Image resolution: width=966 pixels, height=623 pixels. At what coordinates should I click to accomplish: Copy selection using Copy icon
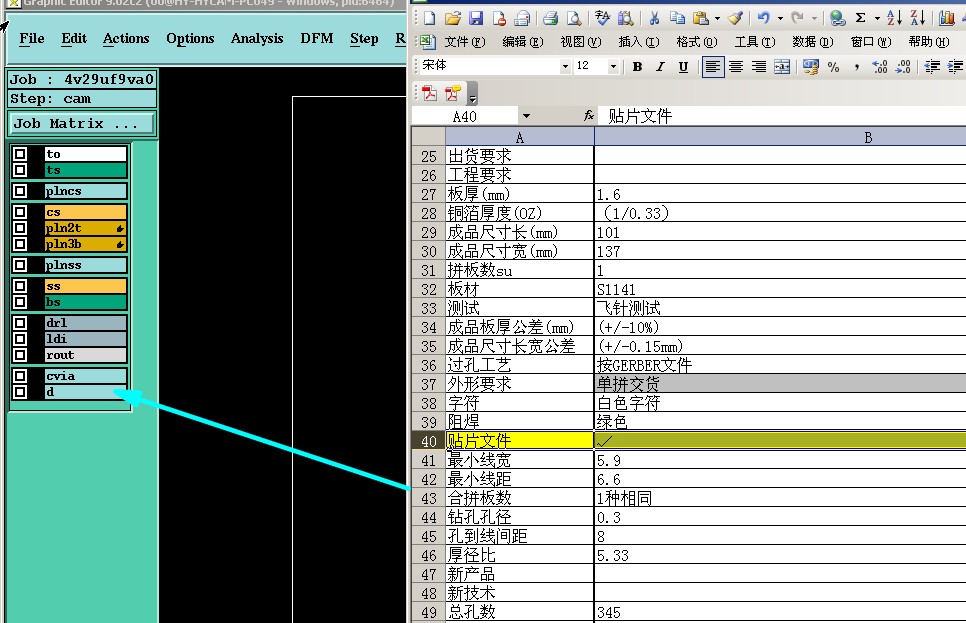pos(677,18)
